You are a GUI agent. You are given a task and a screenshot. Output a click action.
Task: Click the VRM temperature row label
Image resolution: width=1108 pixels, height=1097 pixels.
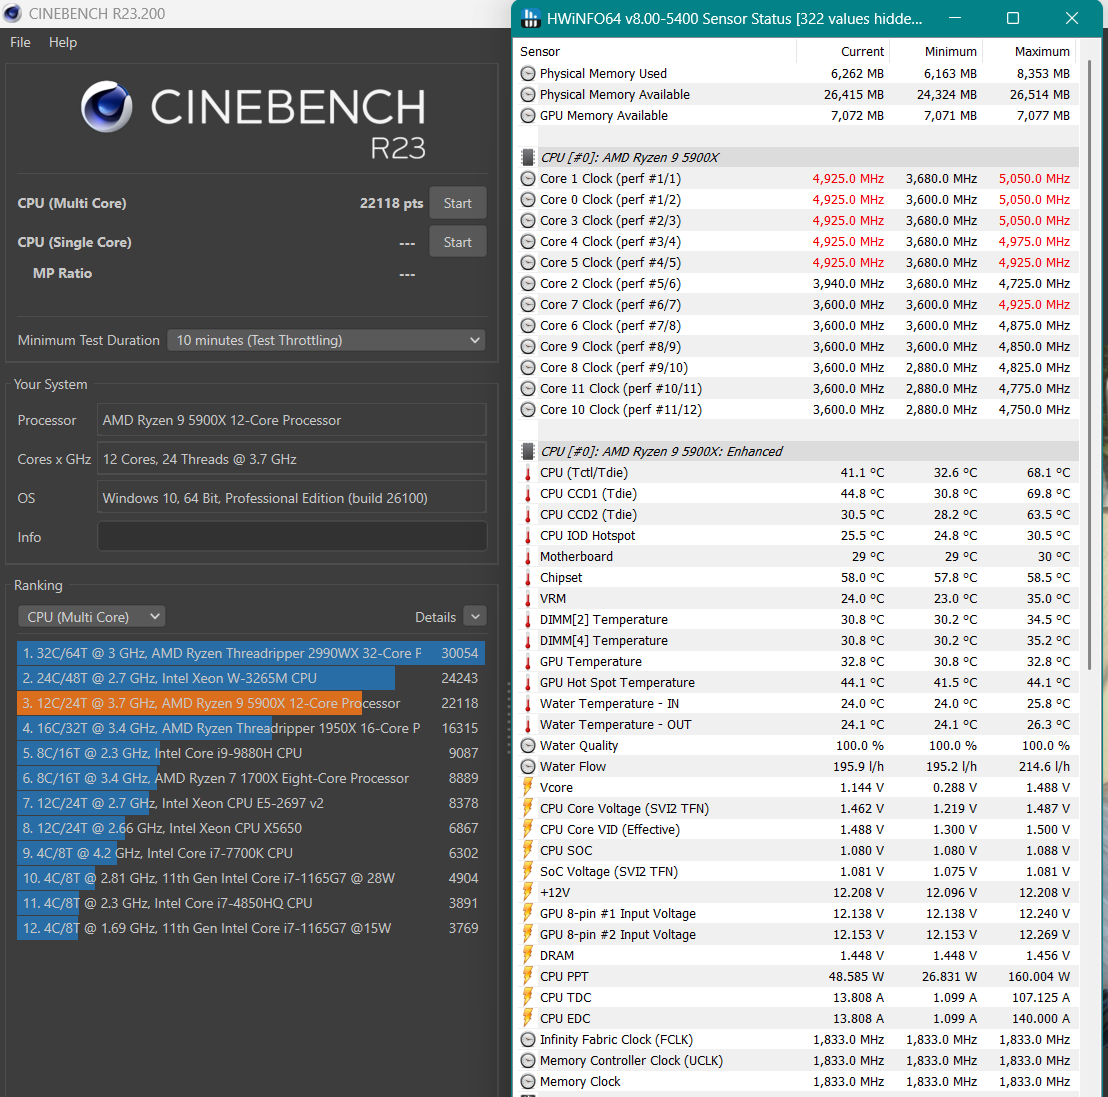pos(553,599)
